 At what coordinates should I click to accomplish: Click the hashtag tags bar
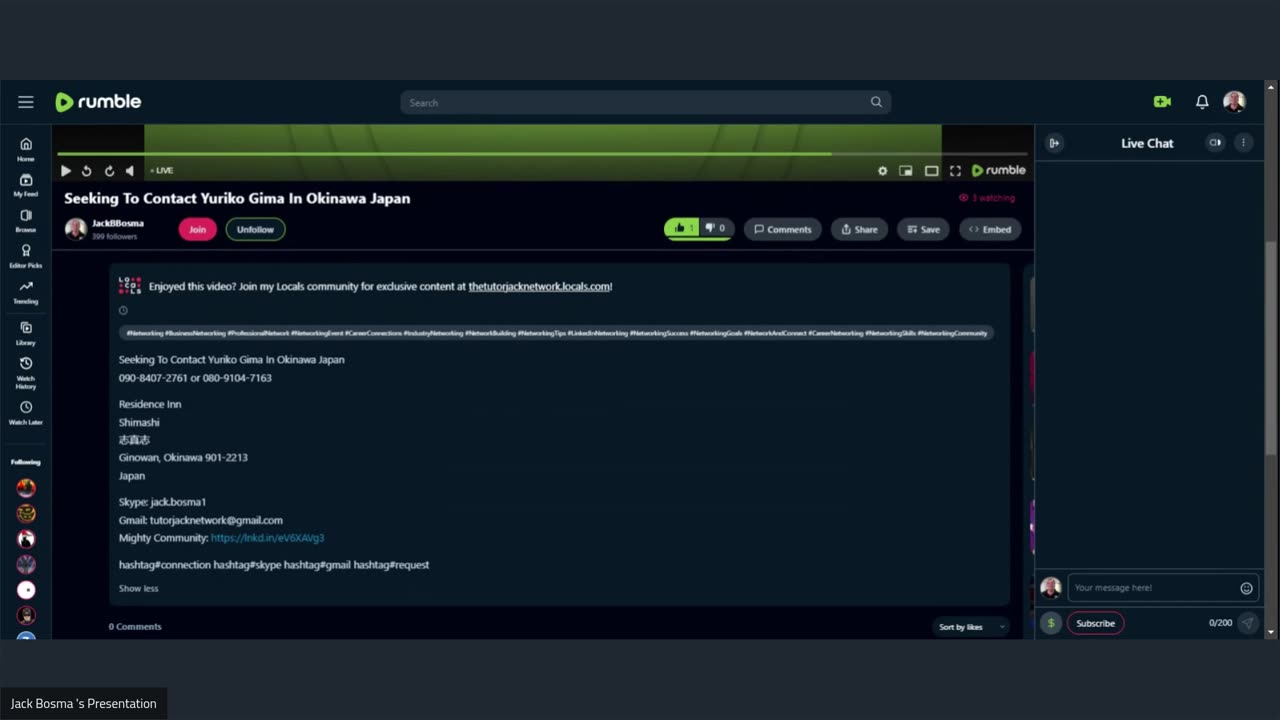pyautogui.click(x=556, y=333)
